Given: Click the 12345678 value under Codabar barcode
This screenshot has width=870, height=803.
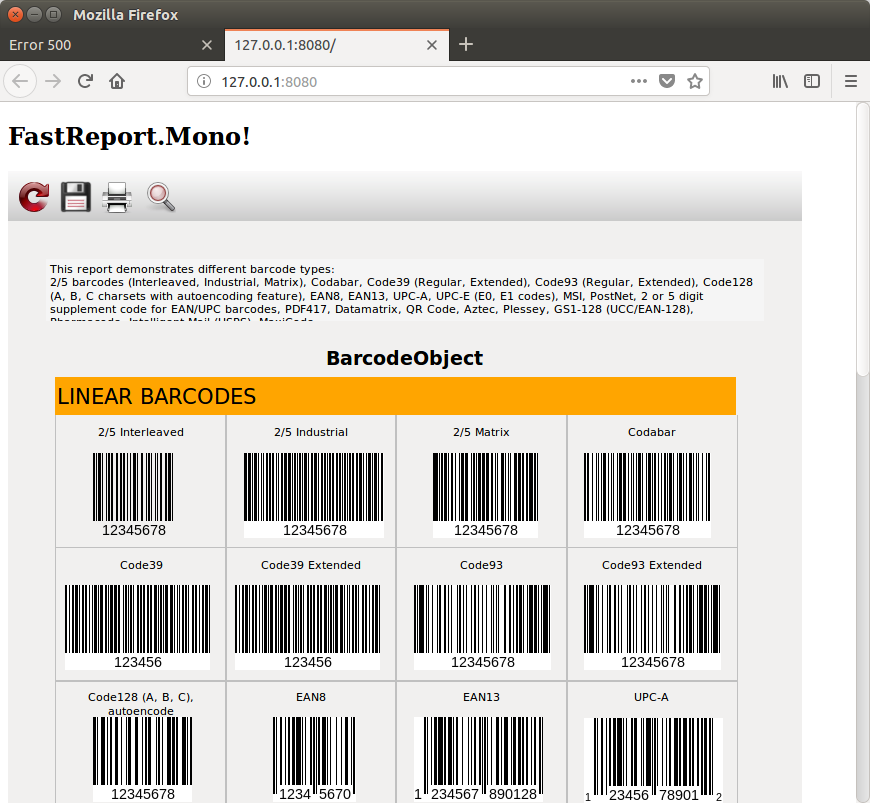Looking at the screenshot, I should pyautogui.click(x=648, y=530).
